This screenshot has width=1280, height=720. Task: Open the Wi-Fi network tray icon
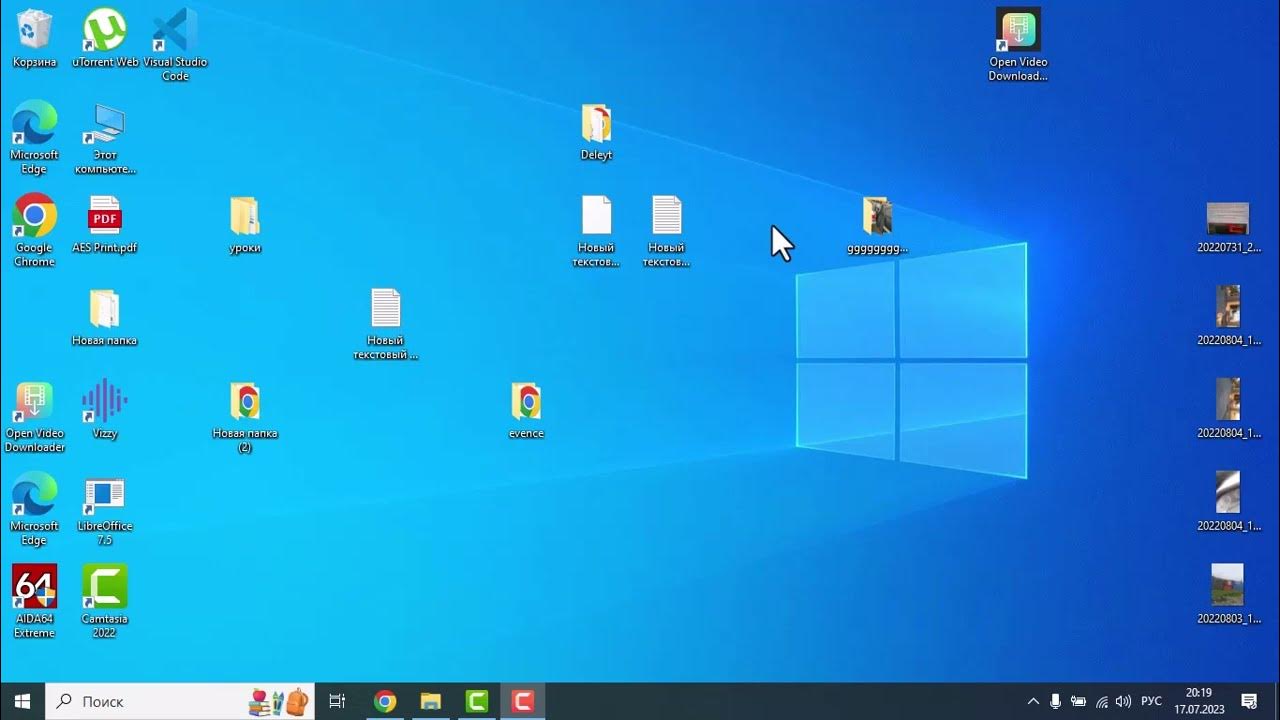point(1101,701)
